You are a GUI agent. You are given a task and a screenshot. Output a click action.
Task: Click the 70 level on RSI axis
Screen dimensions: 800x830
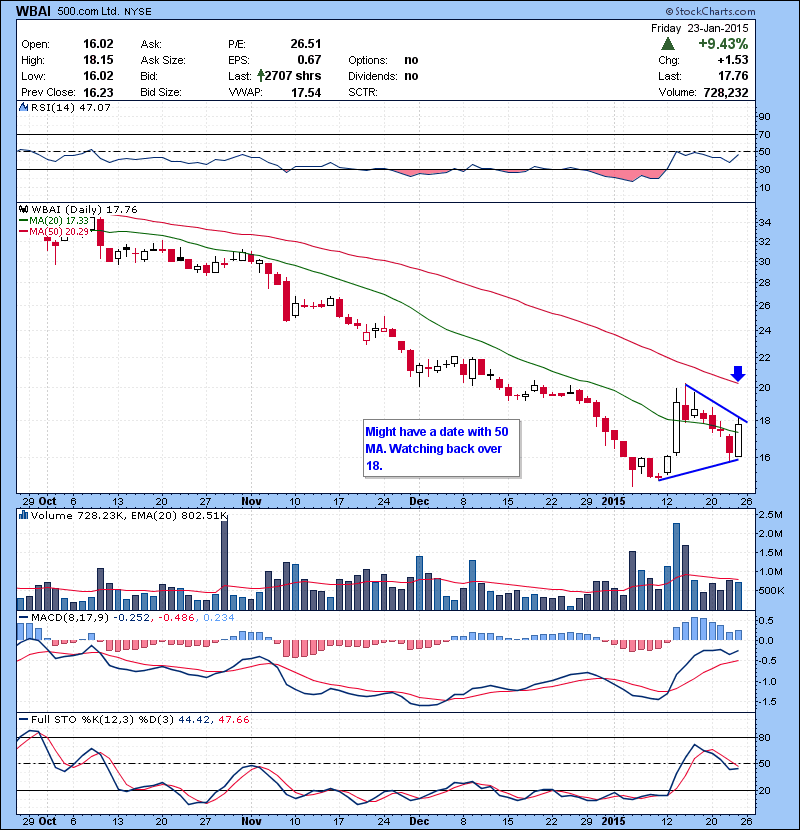pyautogui.click(x=765, y=134)
